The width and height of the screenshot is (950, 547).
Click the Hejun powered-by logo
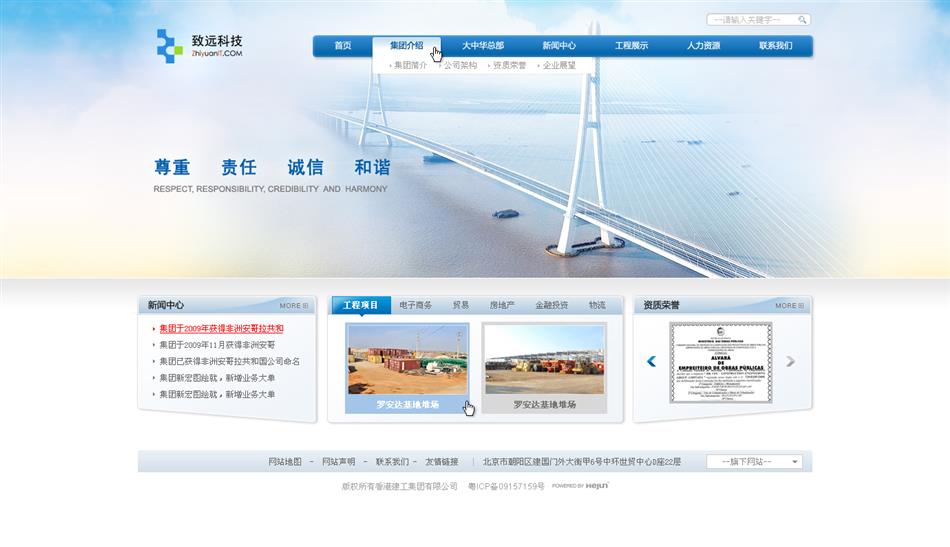(580, 486)
